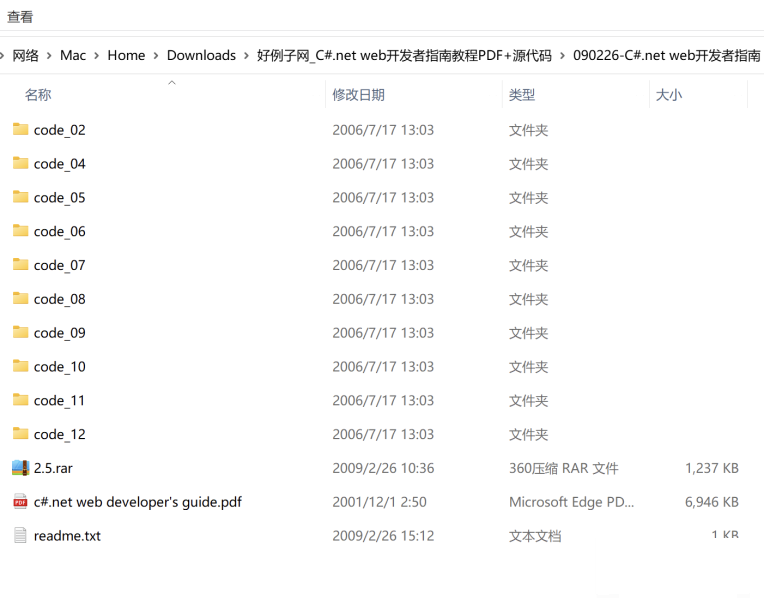Select the code_06 folder name
The image size is (764, 600).
pyautogui.click(x=60, y=231)
